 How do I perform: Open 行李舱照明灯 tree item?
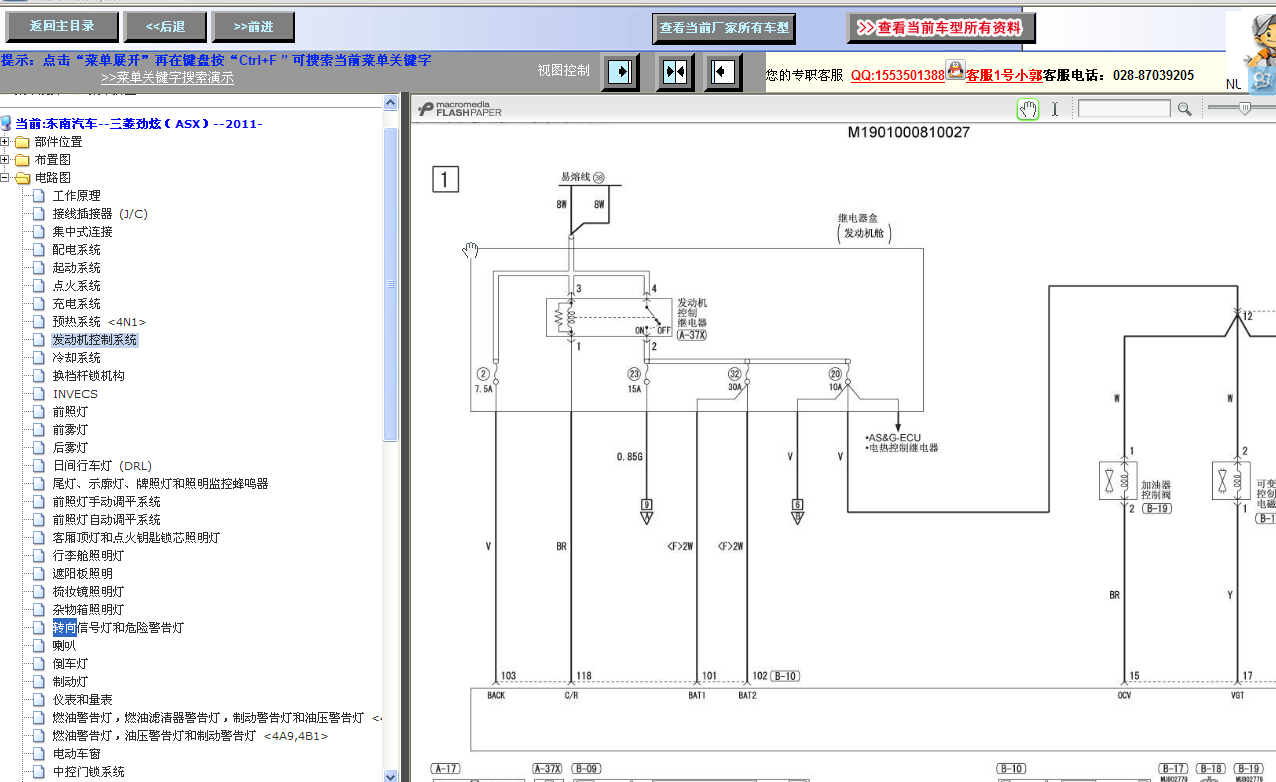click(x=88, y=556)
